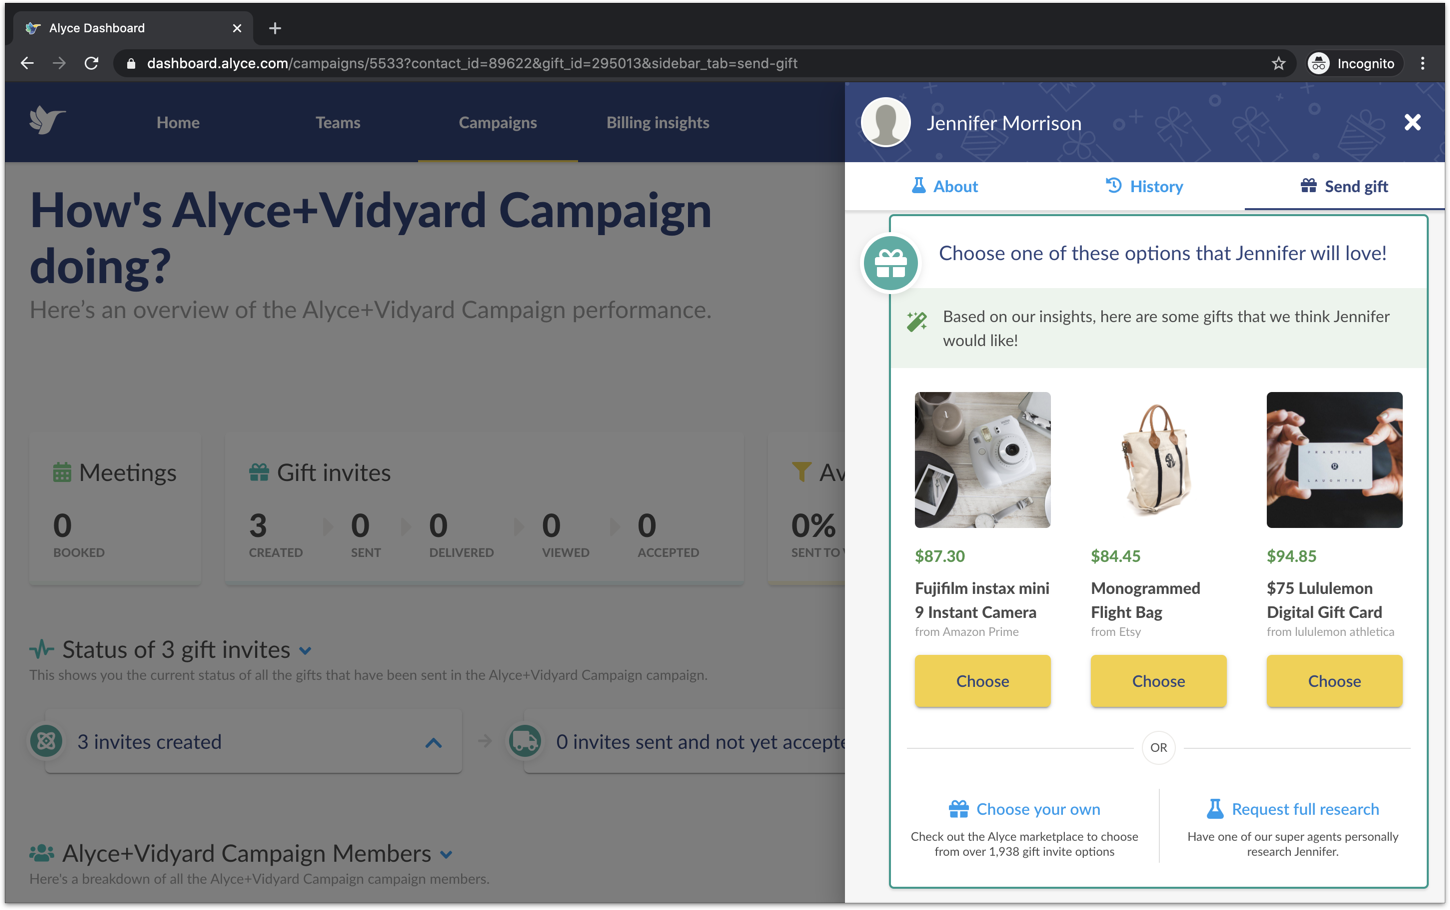Click the Jennifer Morrison name header

point(1004,123)
